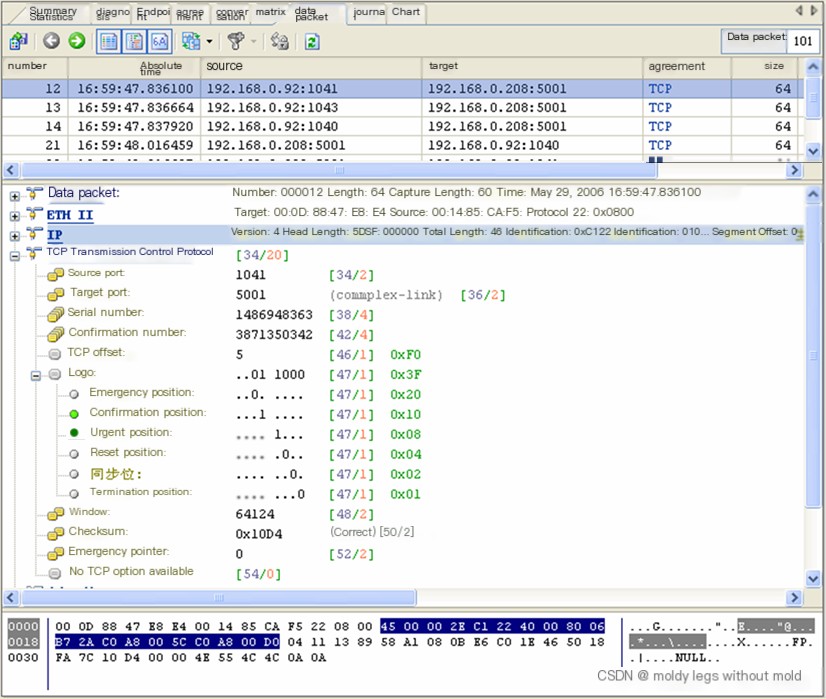
Task: Select the Window field icon
Action: click(55, 514)
